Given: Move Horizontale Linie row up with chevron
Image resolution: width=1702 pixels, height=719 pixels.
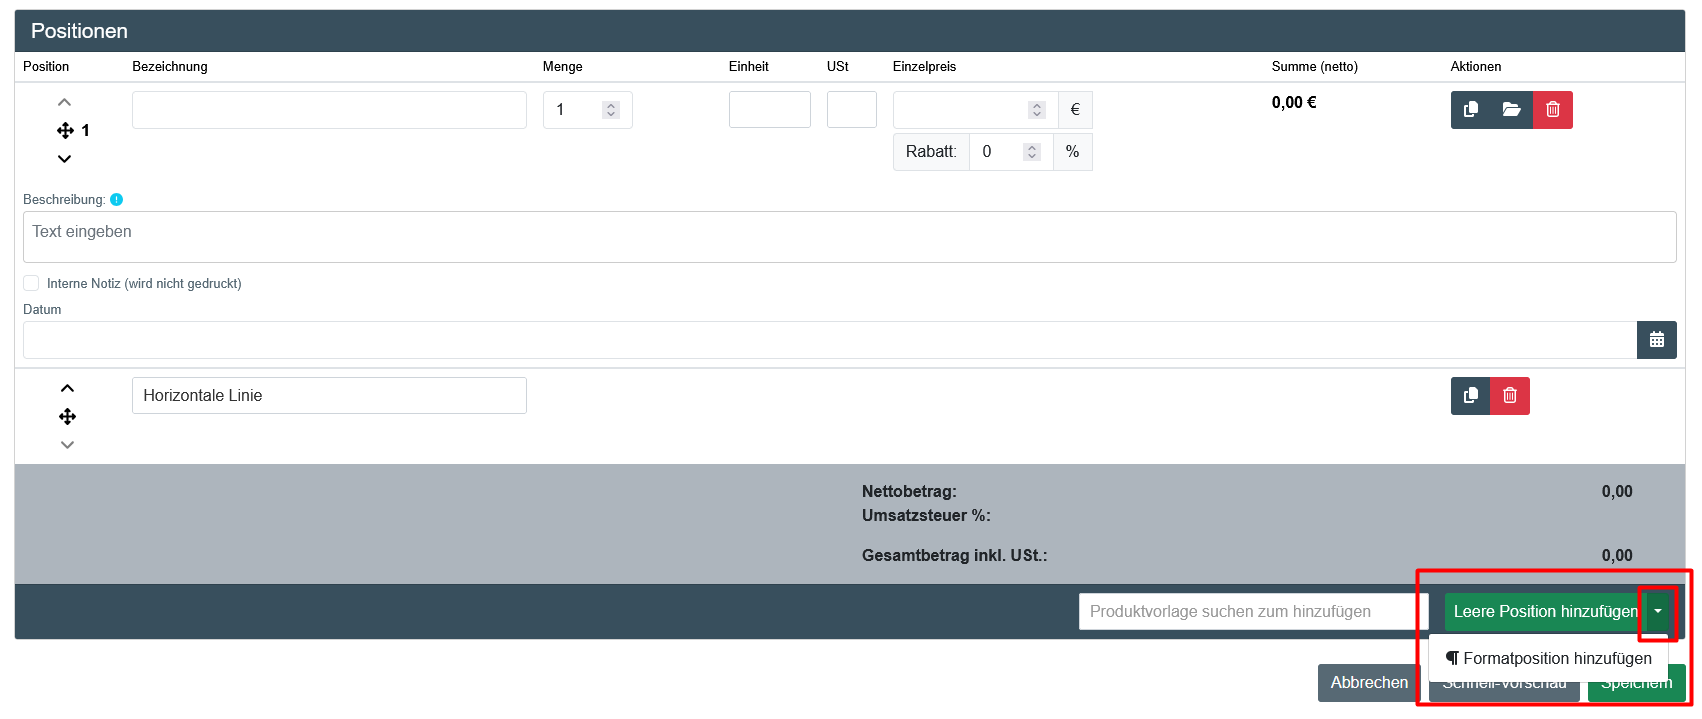Looking at the screenshot, I should coord(67,389).
